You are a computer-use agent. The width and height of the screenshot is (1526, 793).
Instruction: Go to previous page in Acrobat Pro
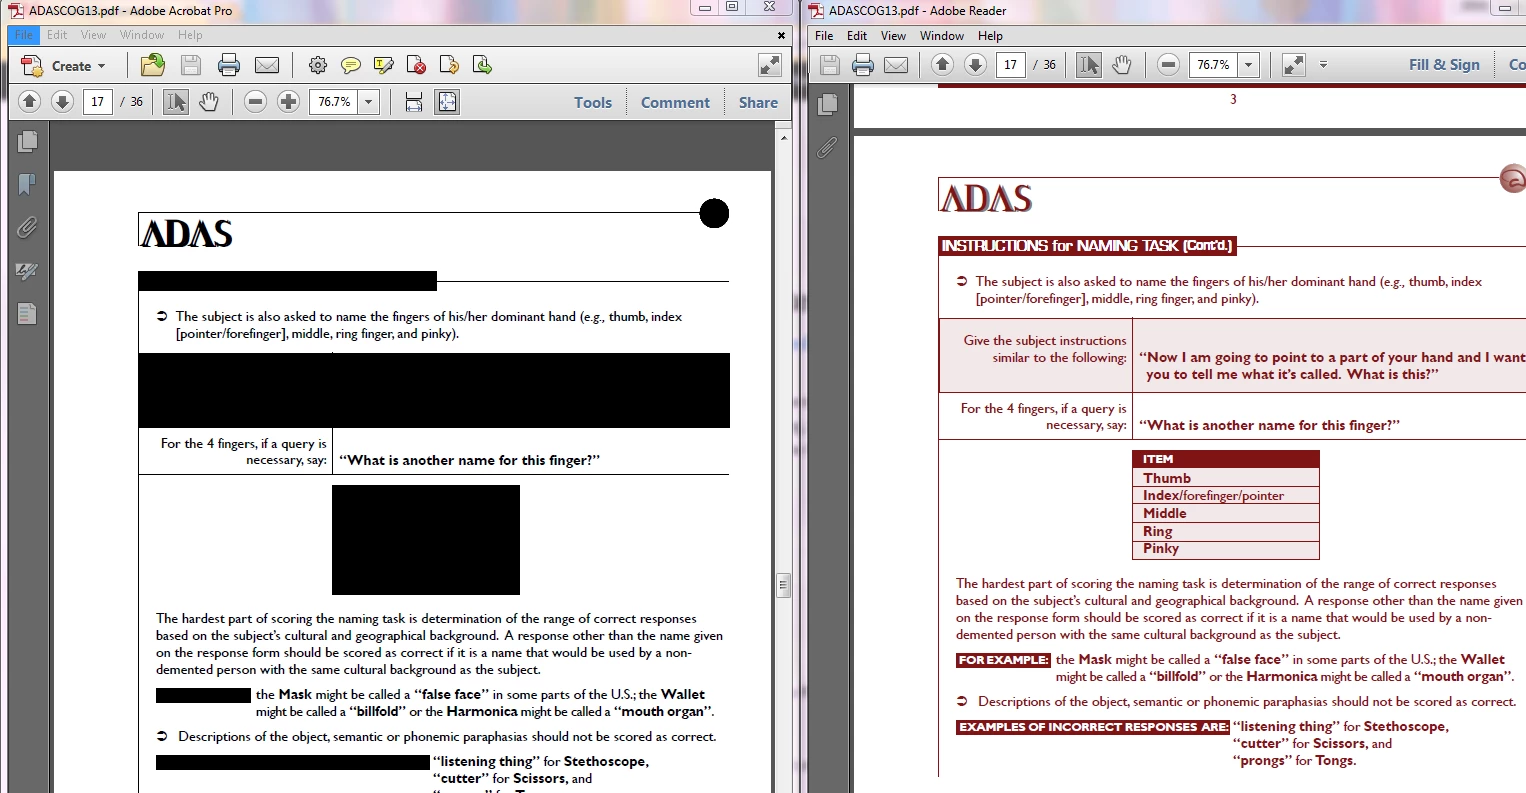[x=30, y=102]
